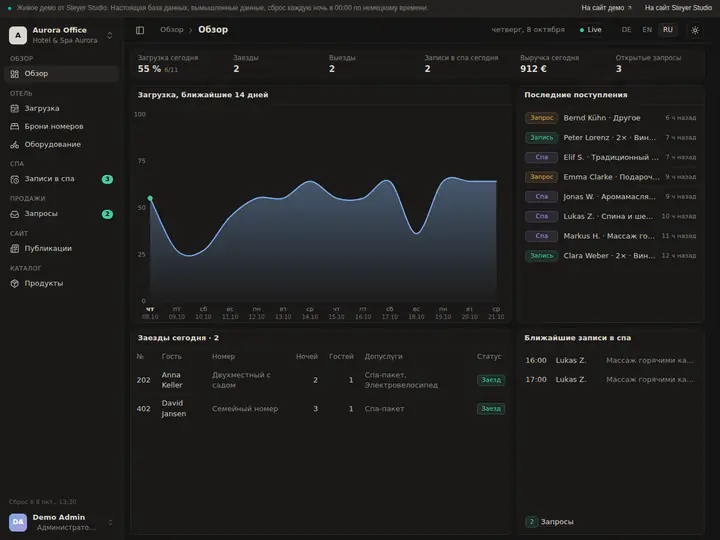Switch to light theme via sun icon
Viewport: 720px width, 540px height.
click(695, 30)
